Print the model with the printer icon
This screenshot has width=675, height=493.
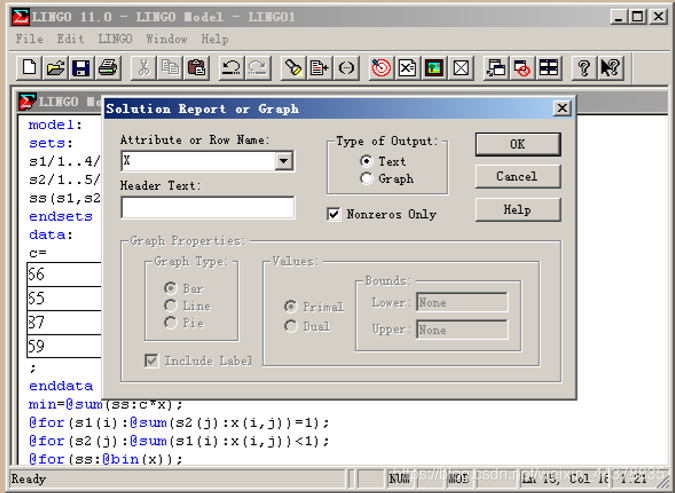(108, 68)
